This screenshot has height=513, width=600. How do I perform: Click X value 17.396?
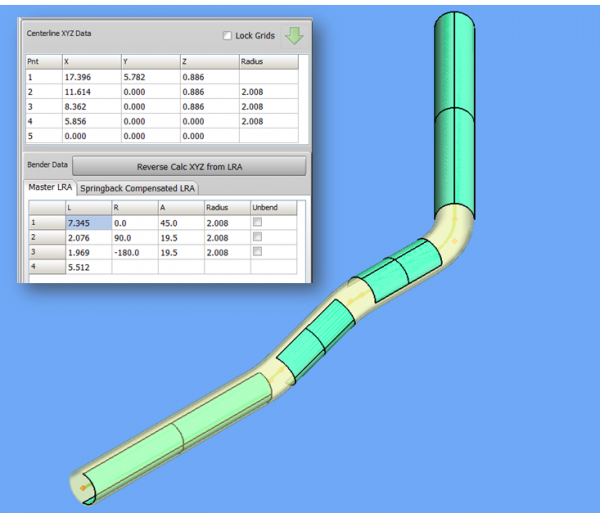(x=92, y=77)
